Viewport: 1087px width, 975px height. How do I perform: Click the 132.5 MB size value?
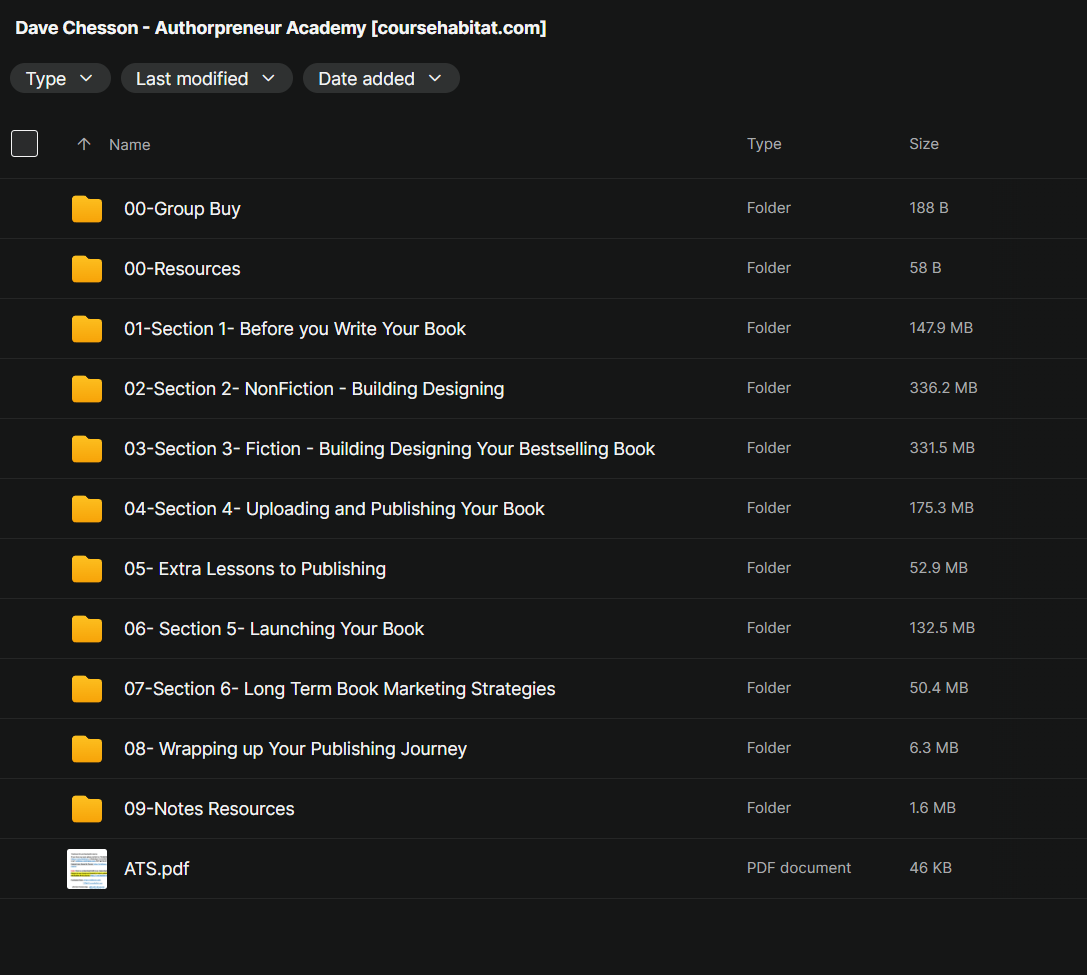[942, 628]
